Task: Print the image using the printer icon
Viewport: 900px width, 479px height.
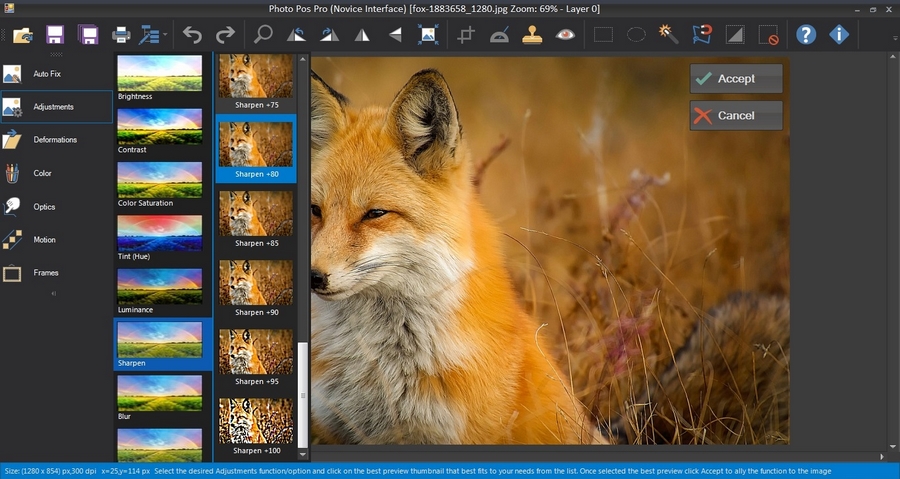Action: [121, 35]
